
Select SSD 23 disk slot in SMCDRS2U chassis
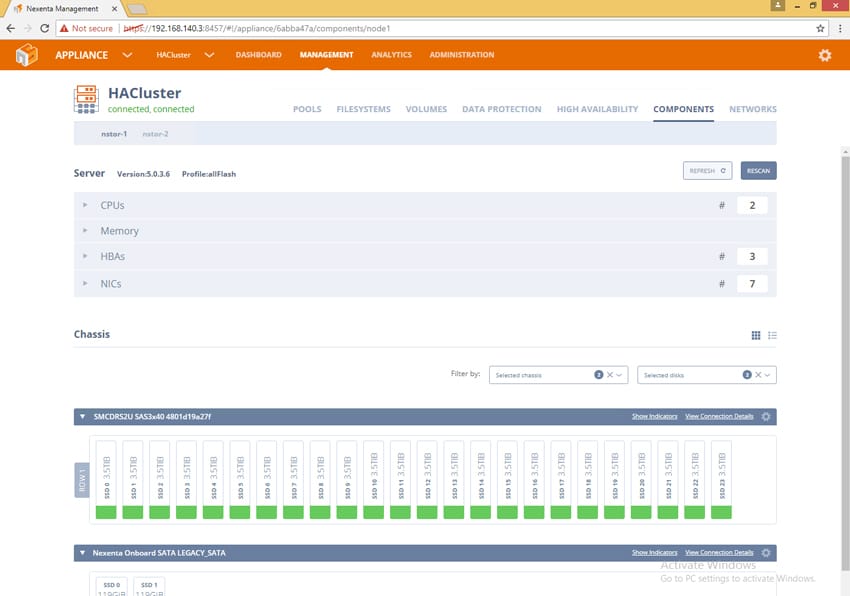(x=722, y=479)
